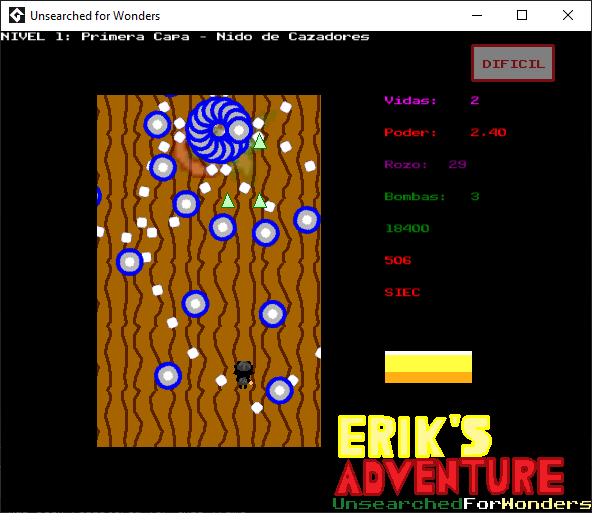Click the Poder: 2.40 power value
Image resolution: width=592 pixels, height=513 pixels.
coord(445,132)
